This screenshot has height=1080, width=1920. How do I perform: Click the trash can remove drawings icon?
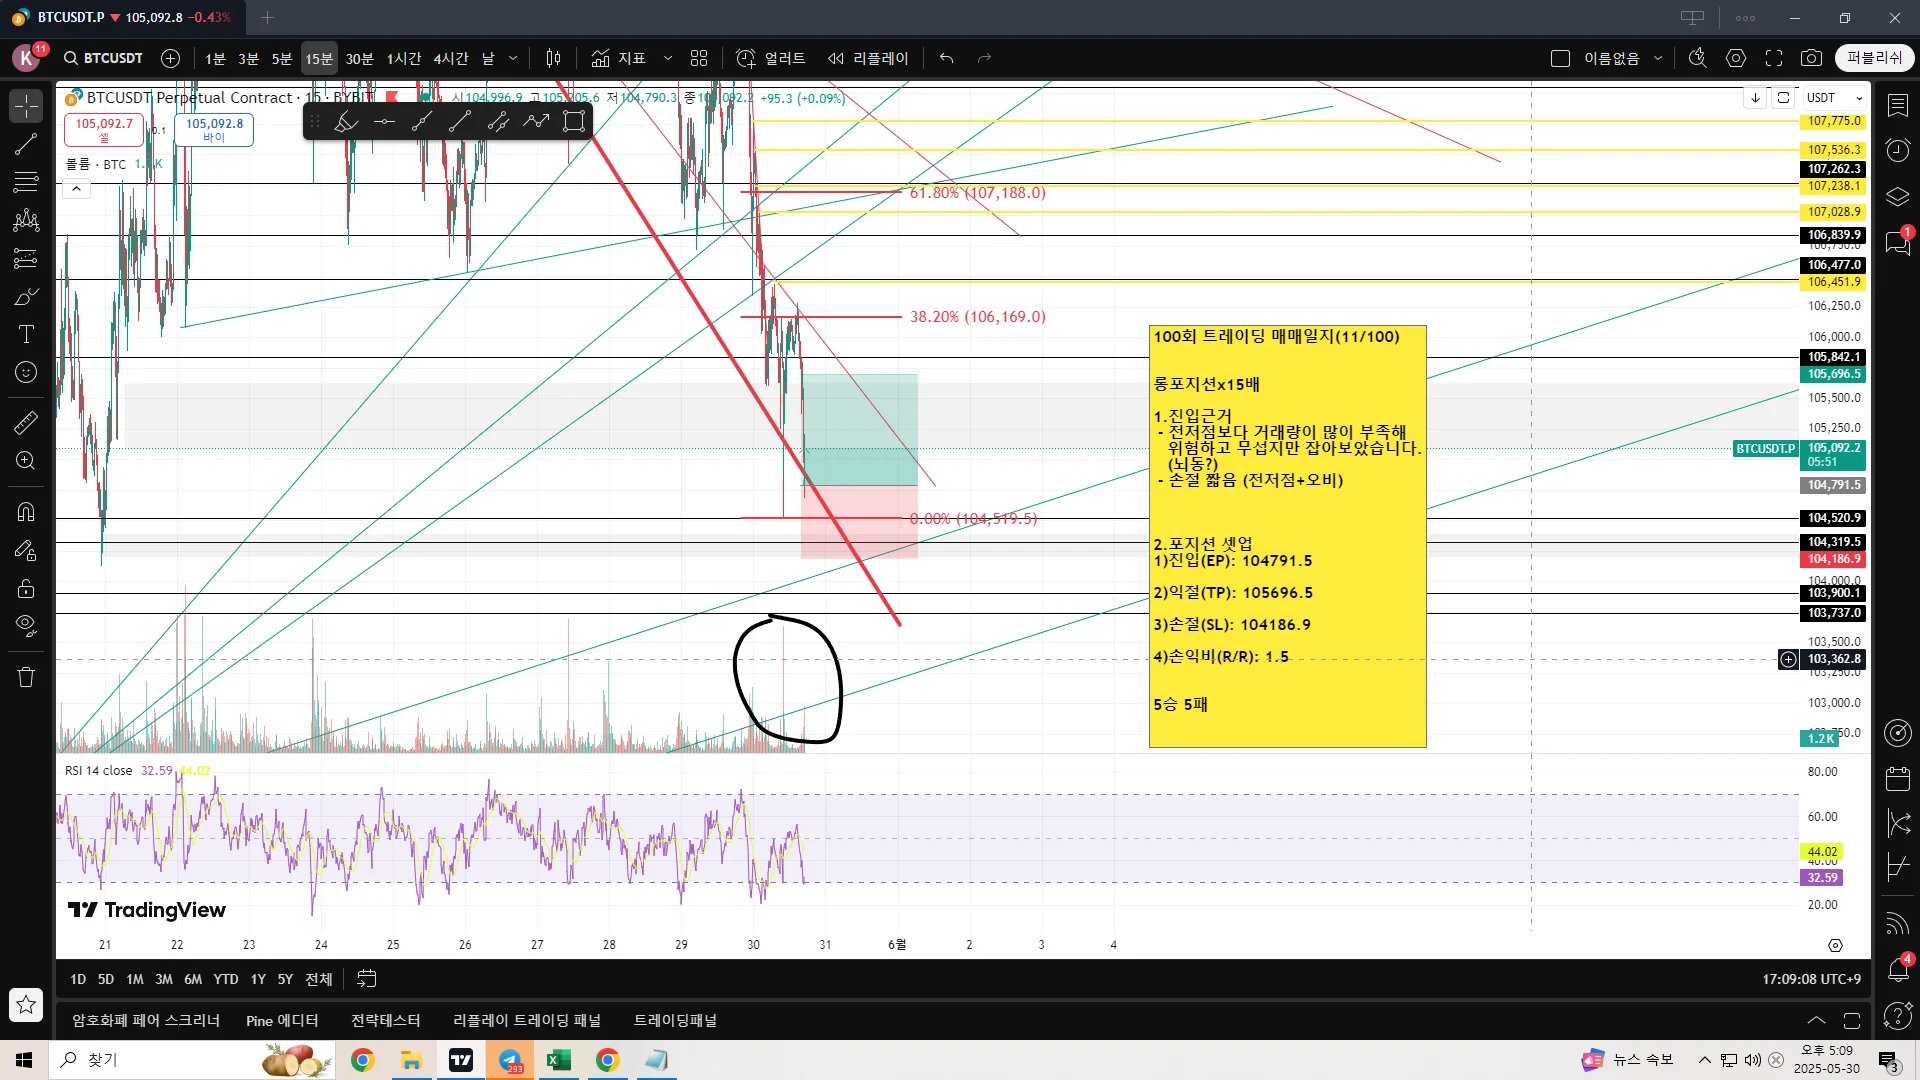(26, 677)
